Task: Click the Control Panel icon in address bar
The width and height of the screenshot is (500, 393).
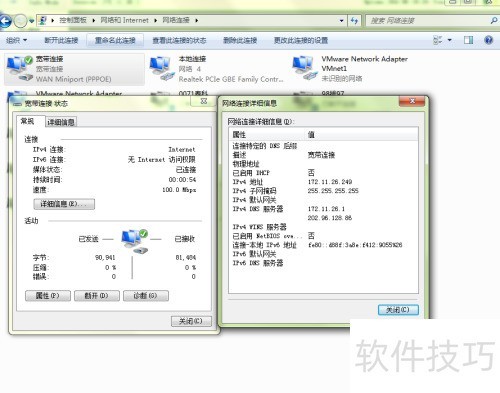Action: [42, 20]
